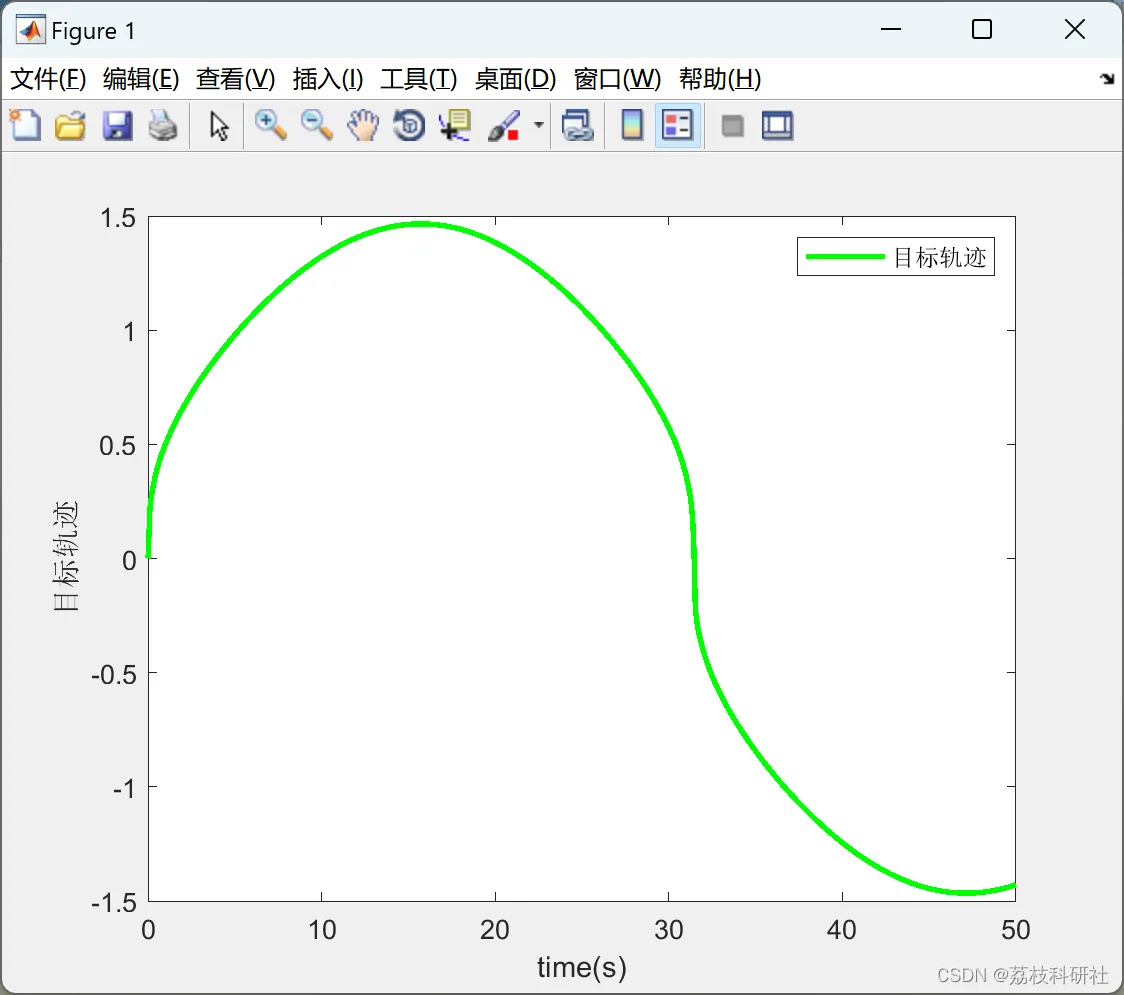Click the Link Plot toolbar icon
The width and height of the screenshot is (1124, 995).
click(x=578, y=125)
